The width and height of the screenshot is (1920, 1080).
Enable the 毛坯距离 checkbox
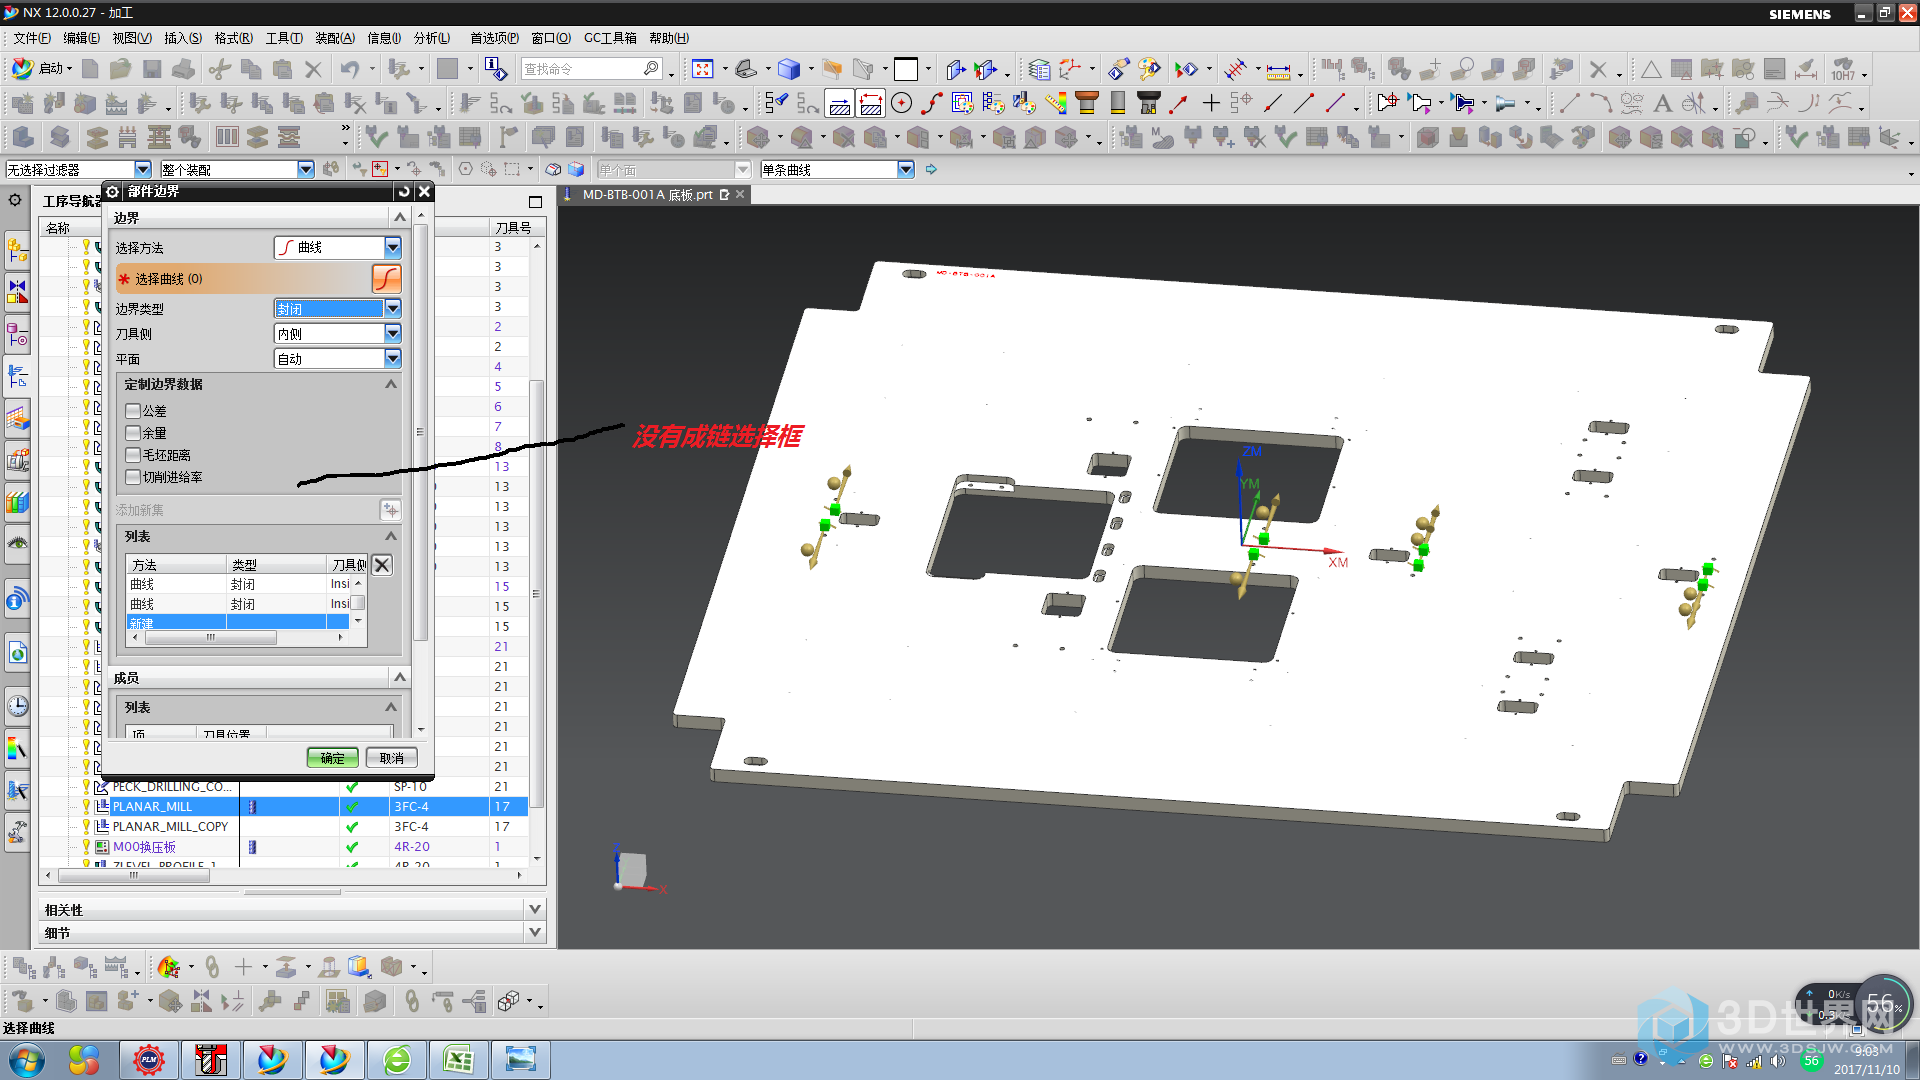[x=133, y=455]
